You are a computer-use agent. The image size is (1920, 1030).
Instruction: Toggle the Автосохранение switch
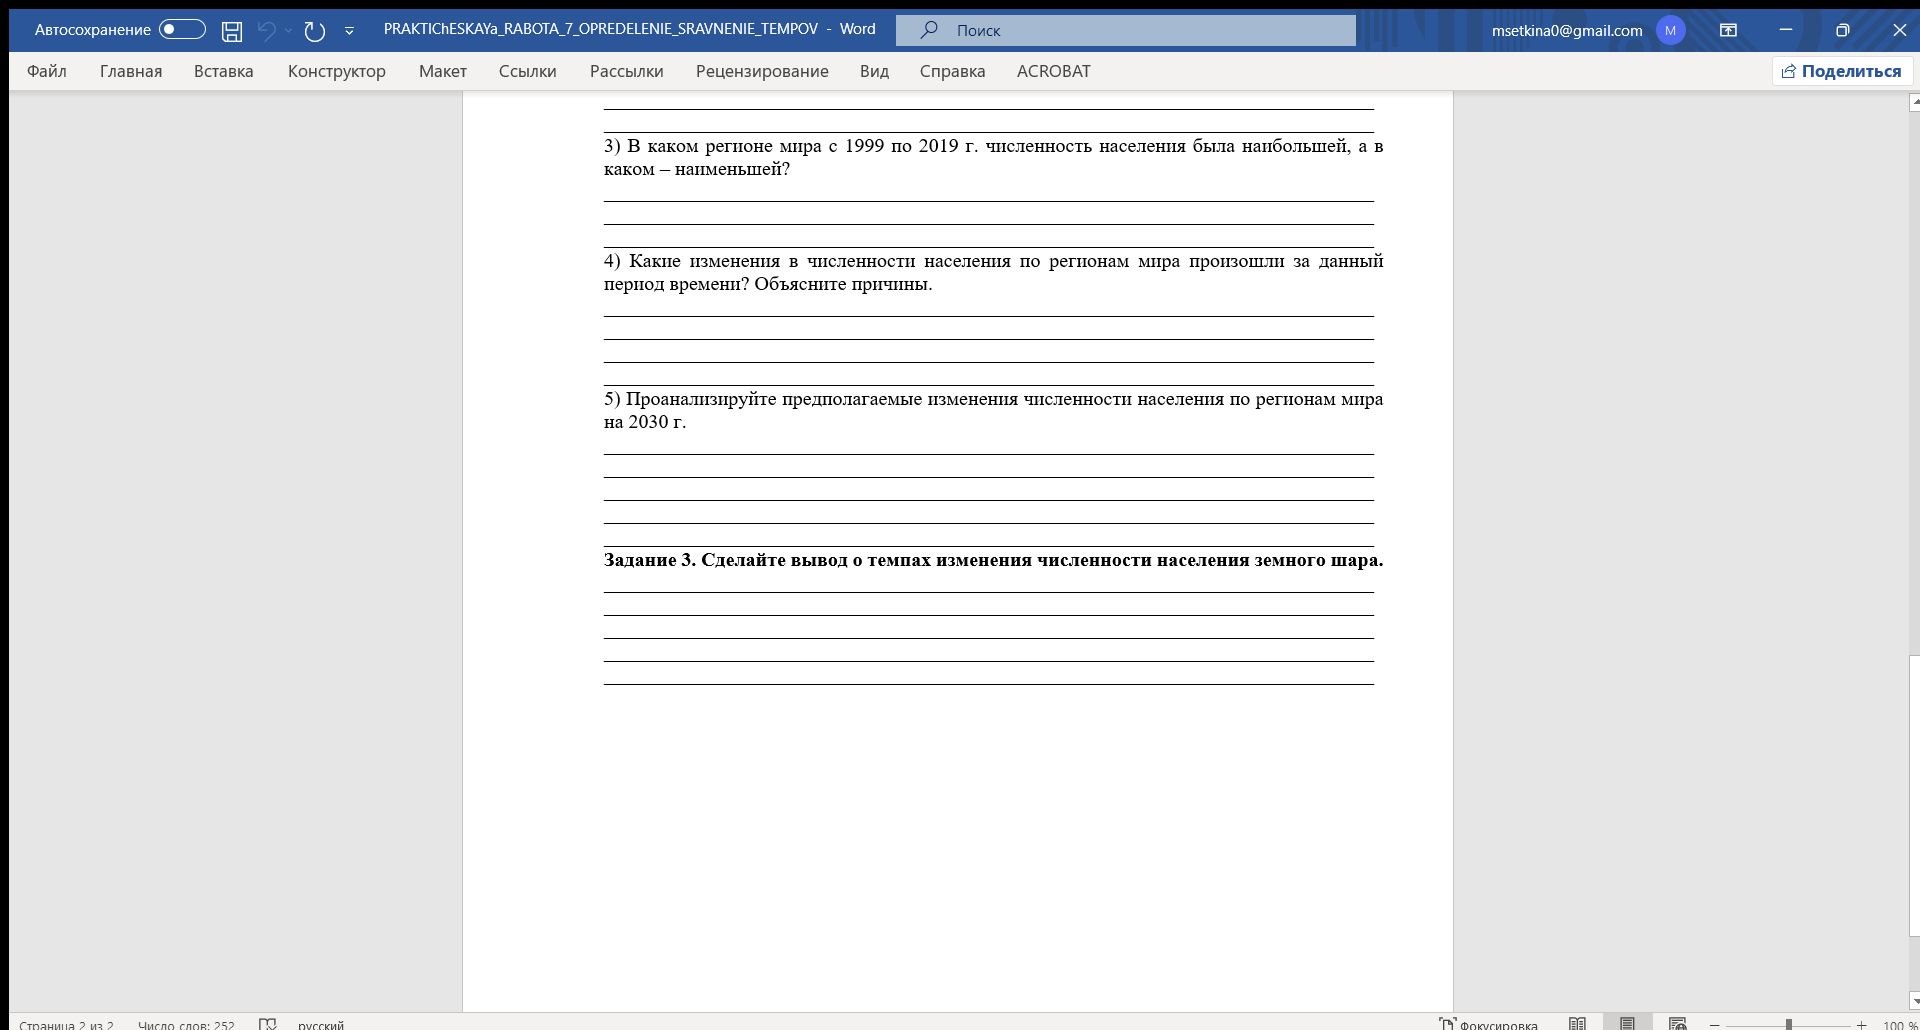[182, 30]
